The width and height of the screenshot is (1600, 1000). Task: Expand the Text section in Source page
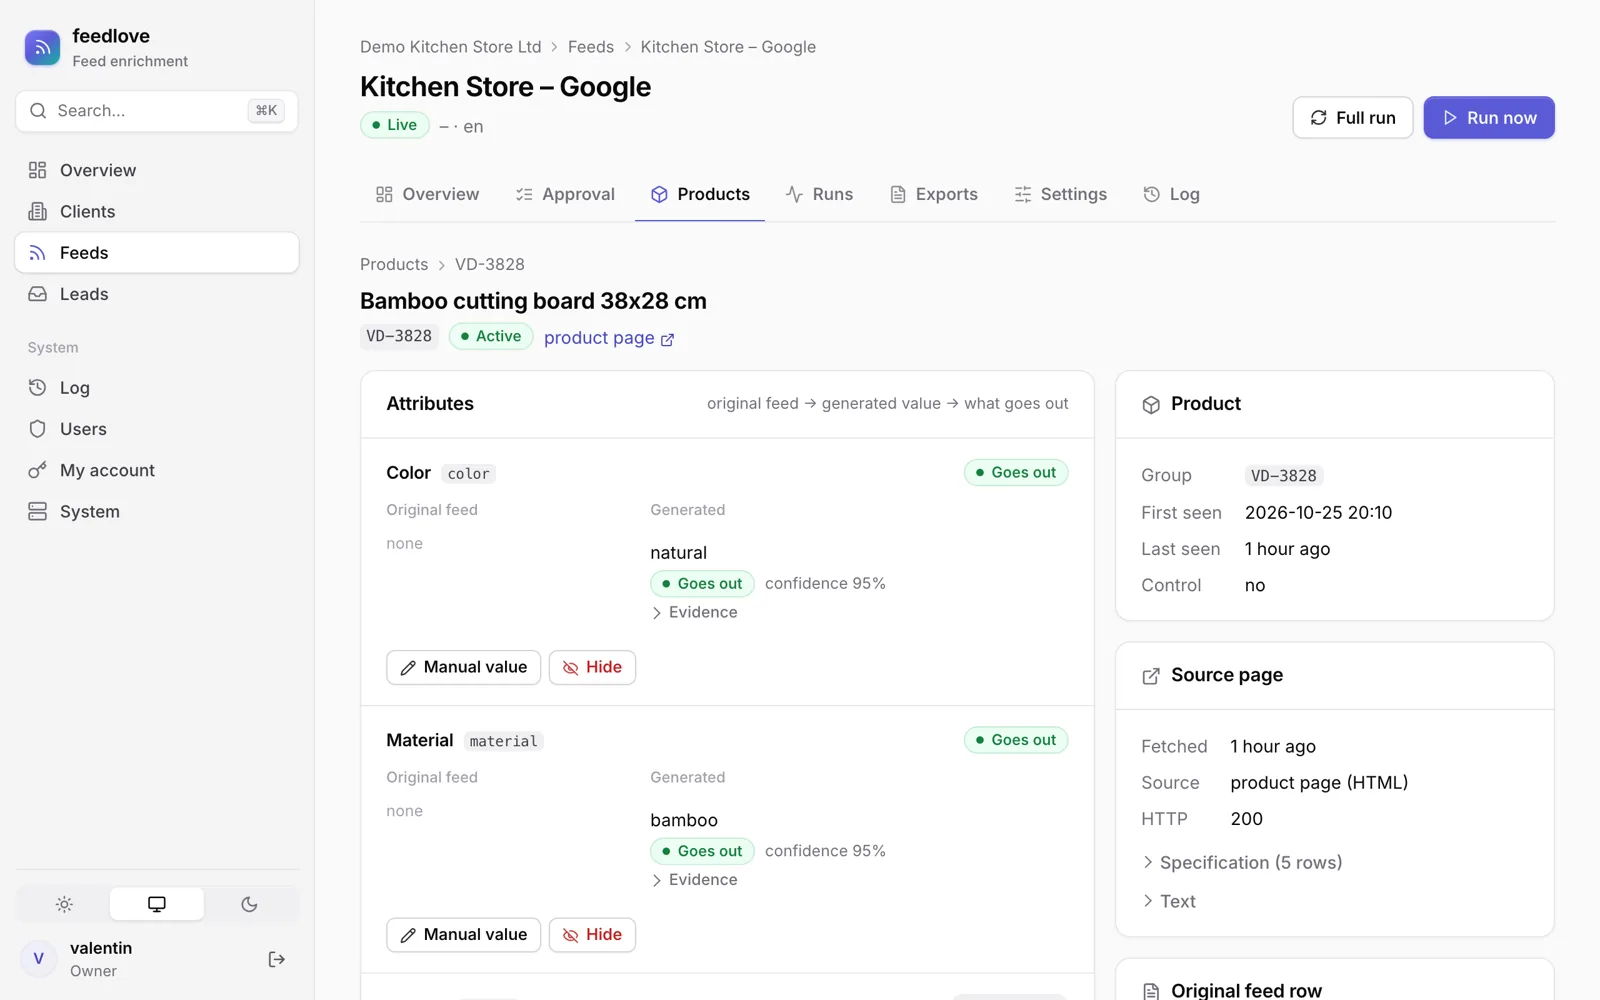pos(1169,901)
